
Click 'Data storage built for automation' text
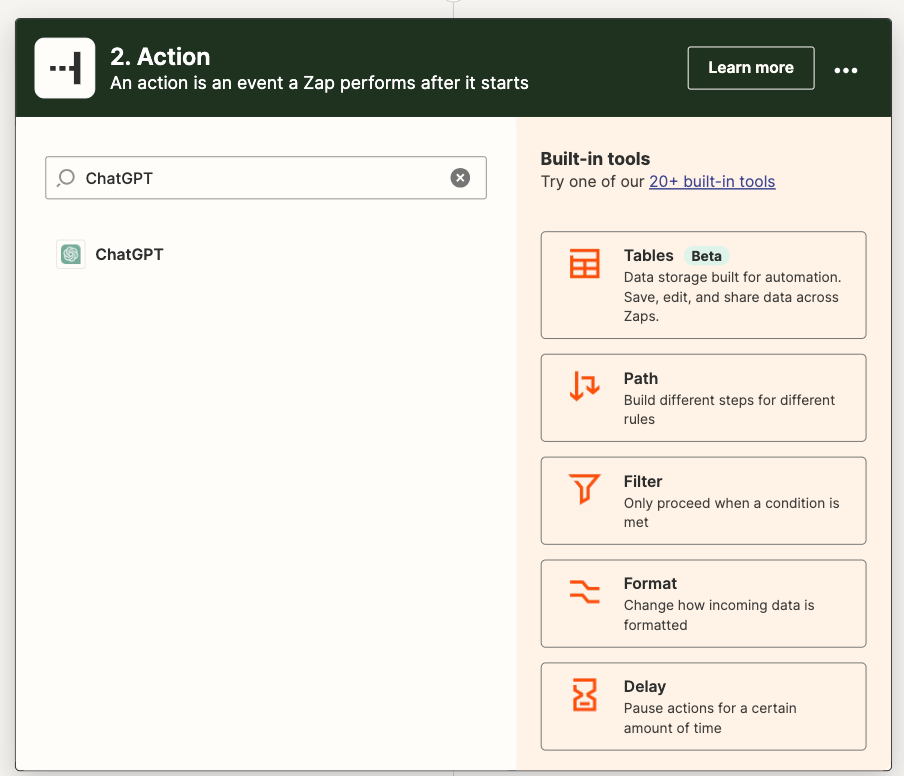coord(732,296)
